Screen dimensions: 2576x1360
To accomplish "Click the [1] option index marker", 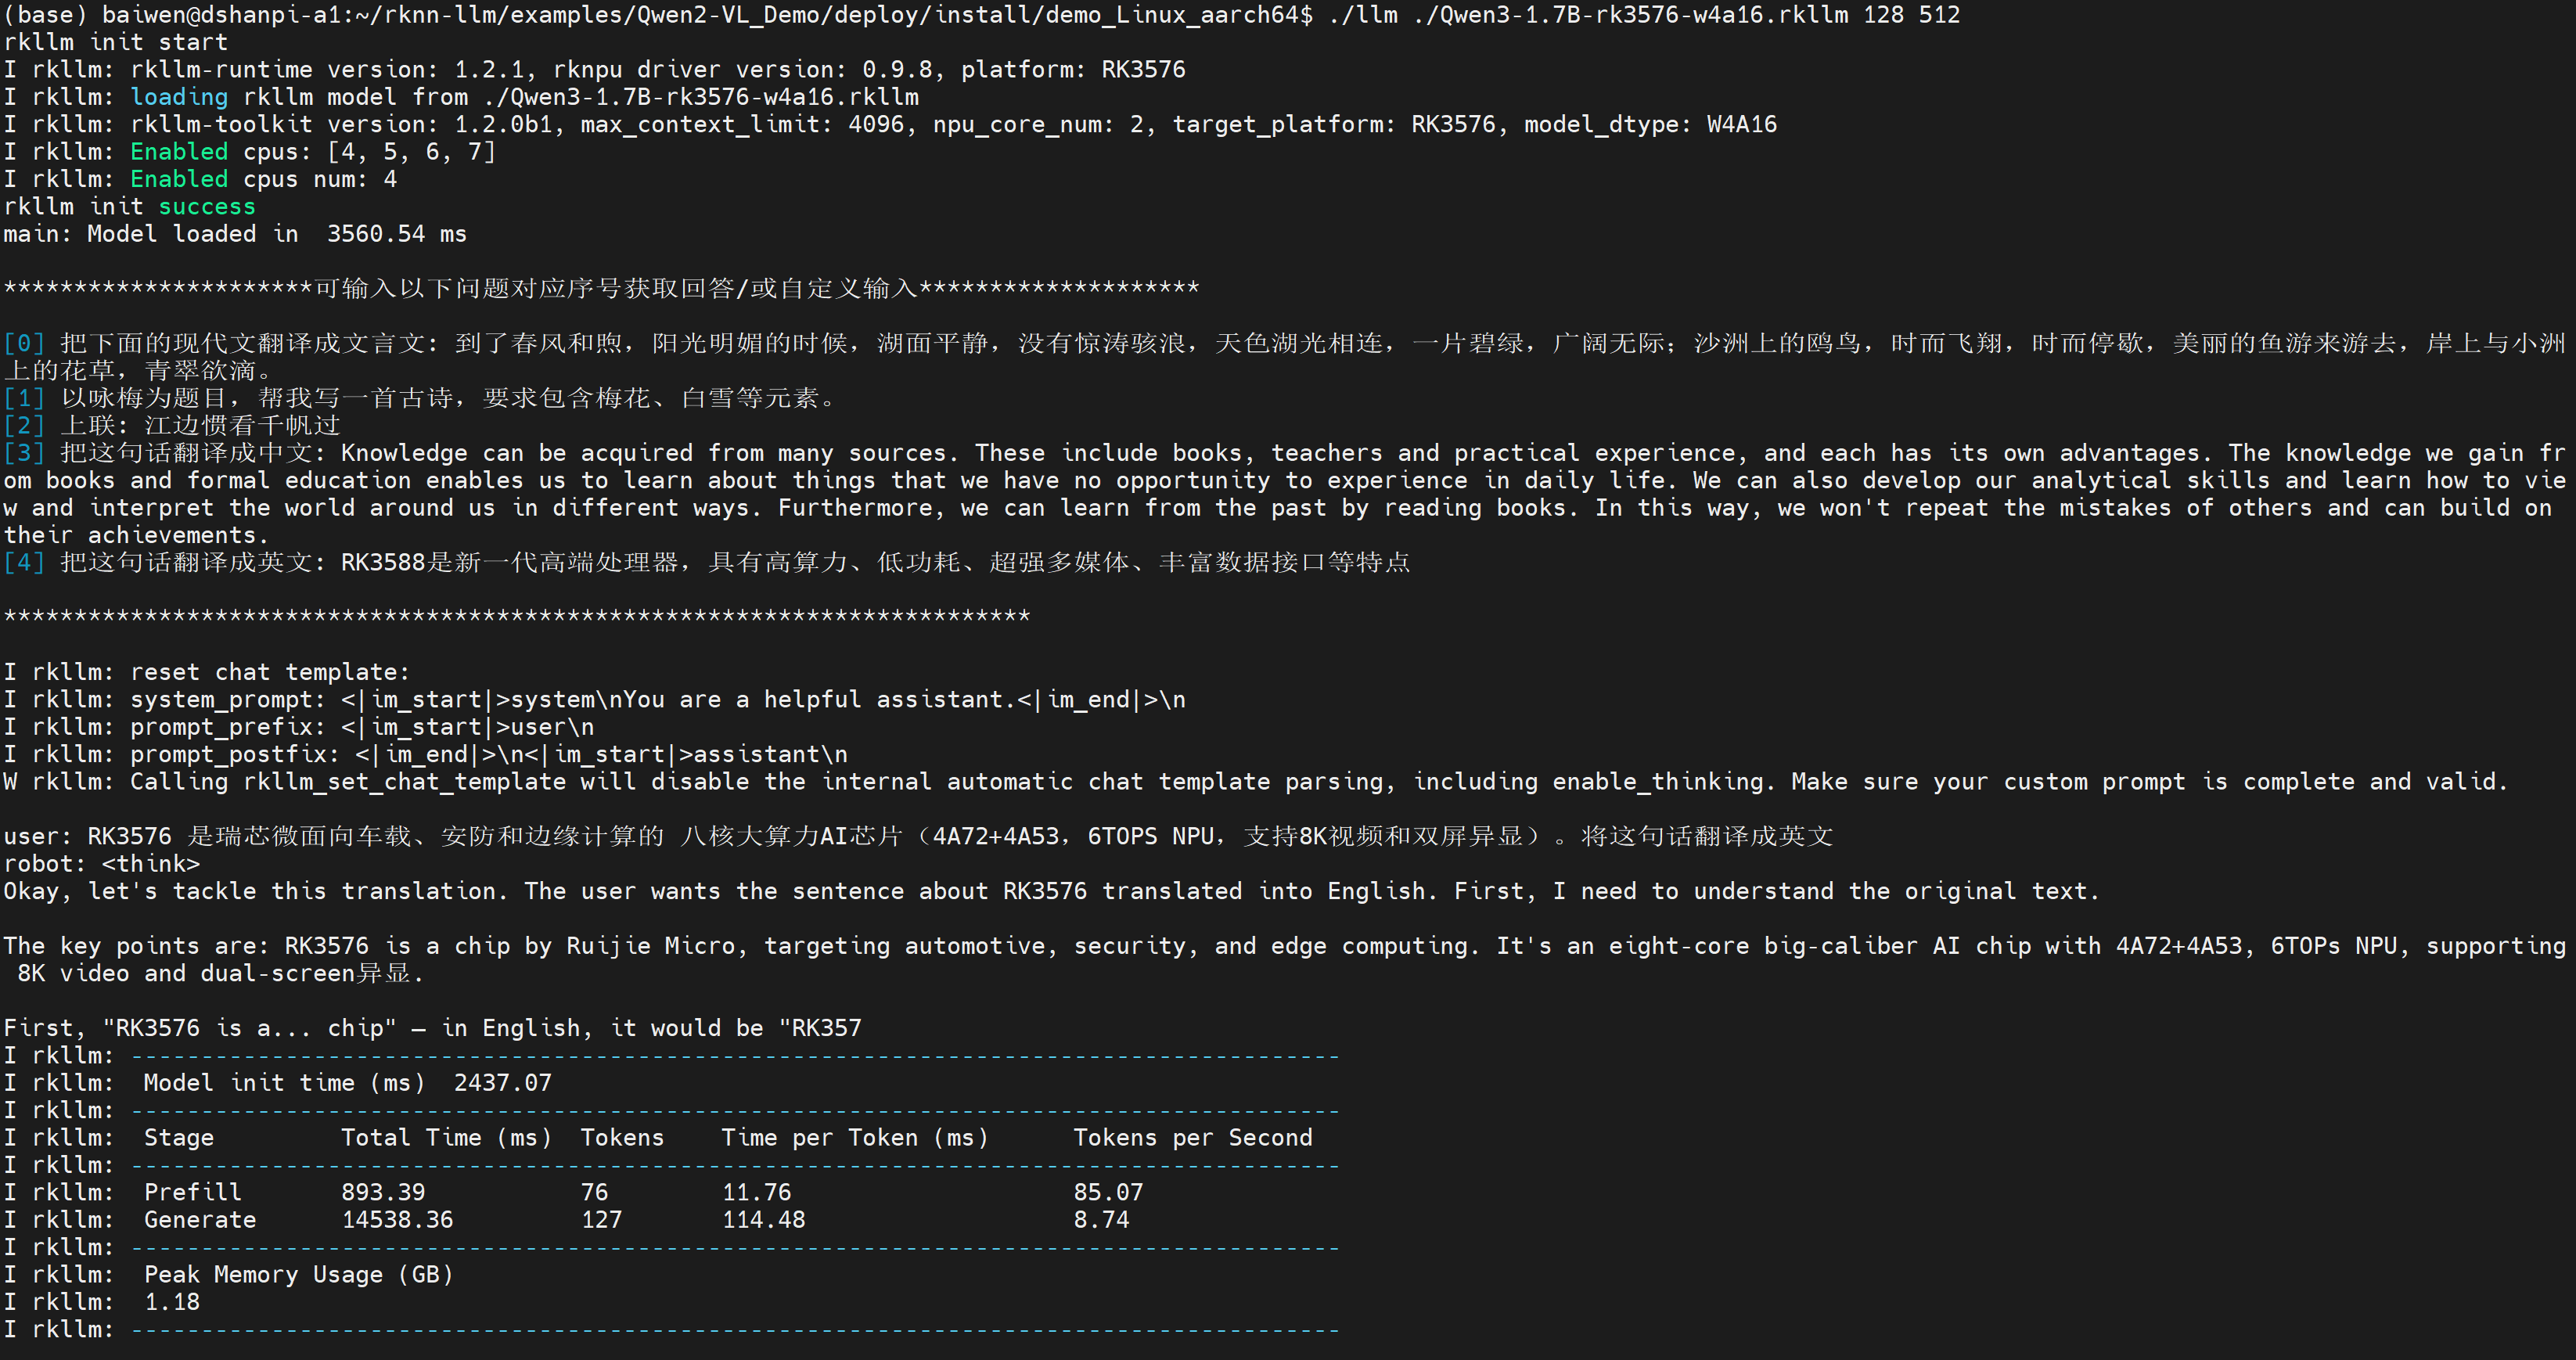I will click(24, 399).
